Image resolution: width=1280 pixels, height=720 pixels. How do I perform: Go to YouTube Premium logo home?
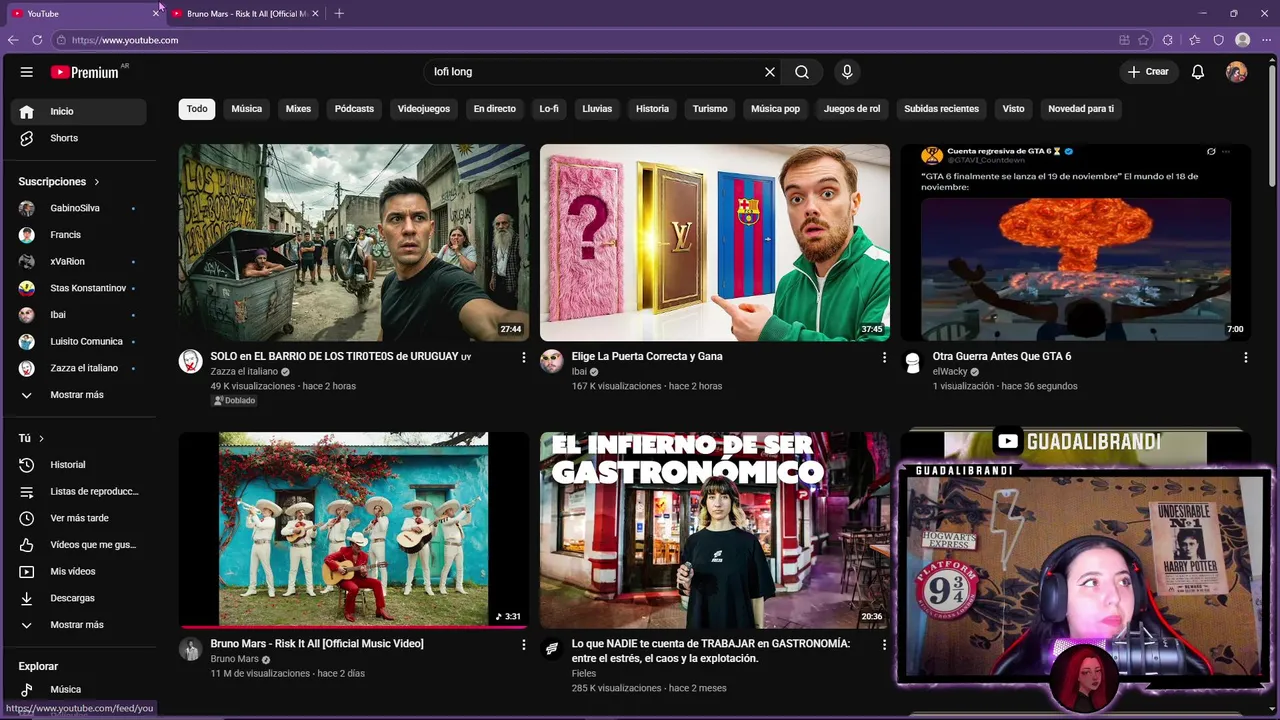click(x=85, y=72)
